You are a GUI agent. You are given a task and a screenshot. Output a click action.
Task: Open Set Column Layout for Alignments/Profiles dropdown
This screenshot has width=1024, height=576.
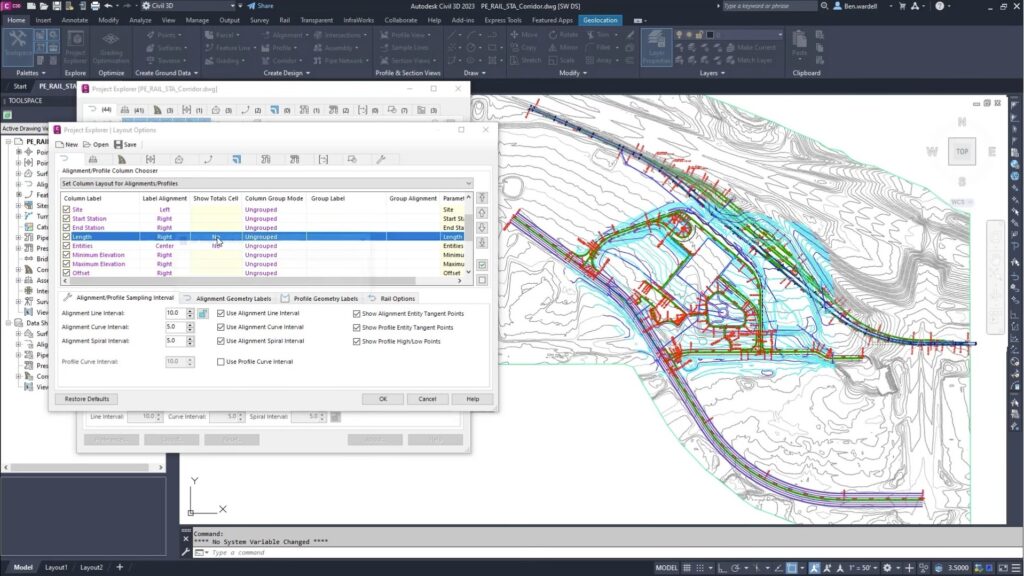pos(266,184)
